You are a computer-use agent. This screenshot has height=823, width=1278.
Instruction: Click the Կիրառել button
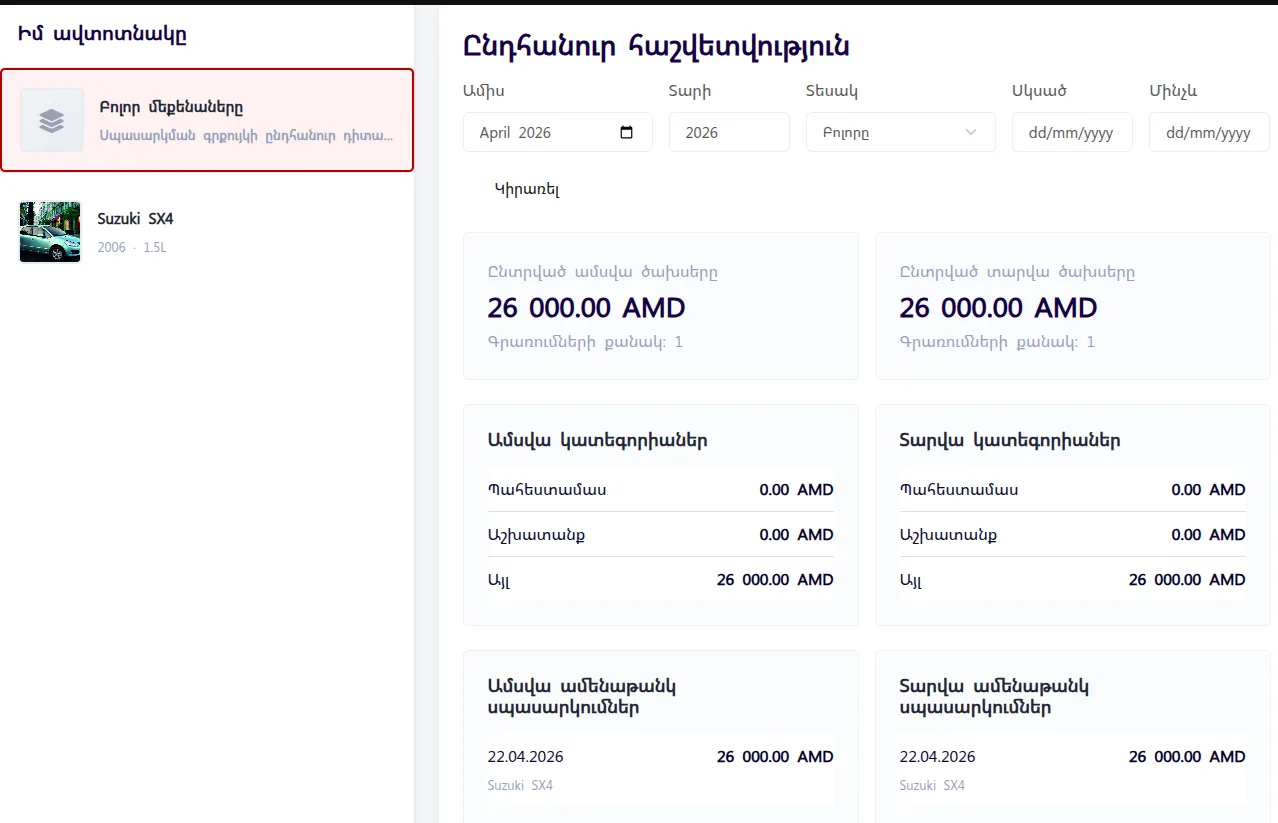point(527,189)
